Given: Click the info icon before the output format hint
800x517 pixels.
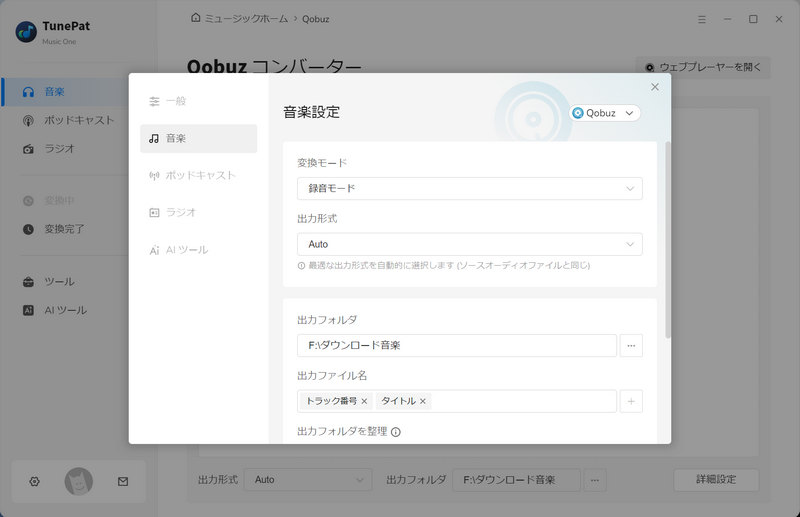Looking at the screenshot, I should pyautogui.click(x=302, y=266).
